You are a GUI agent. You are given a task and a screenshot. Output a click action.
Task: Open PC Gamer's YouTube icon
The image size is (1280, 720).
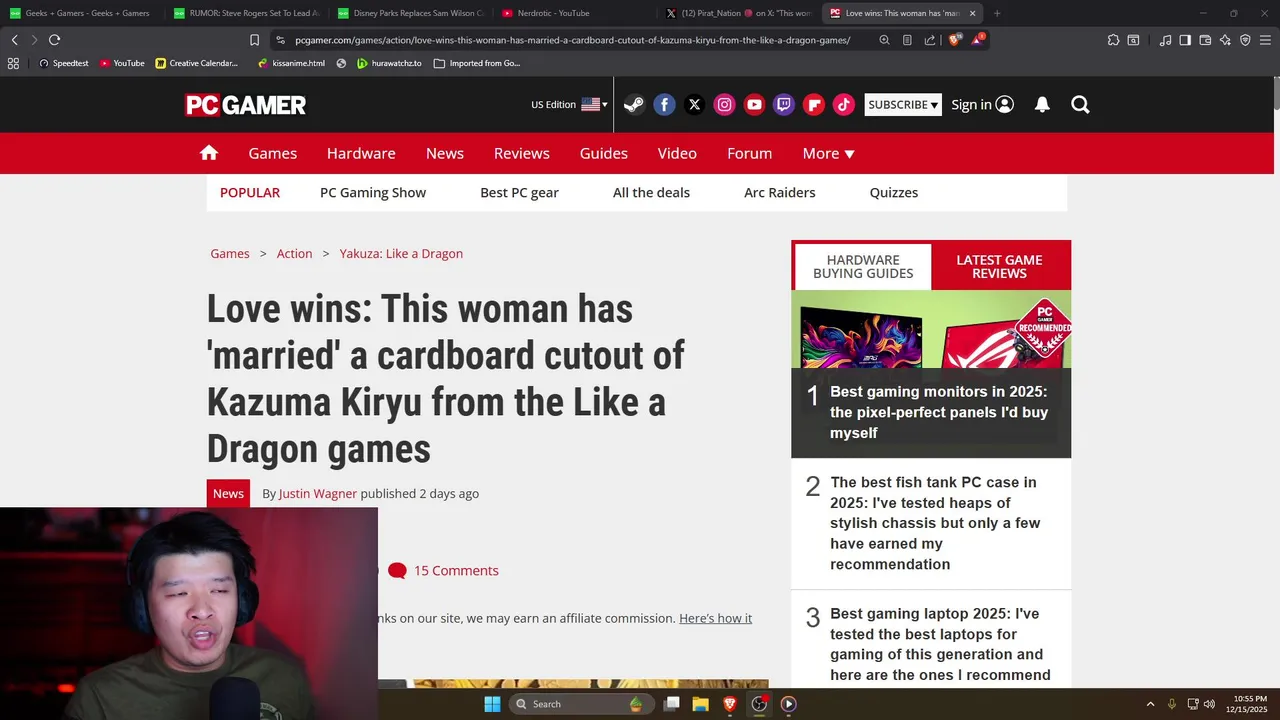754,104
